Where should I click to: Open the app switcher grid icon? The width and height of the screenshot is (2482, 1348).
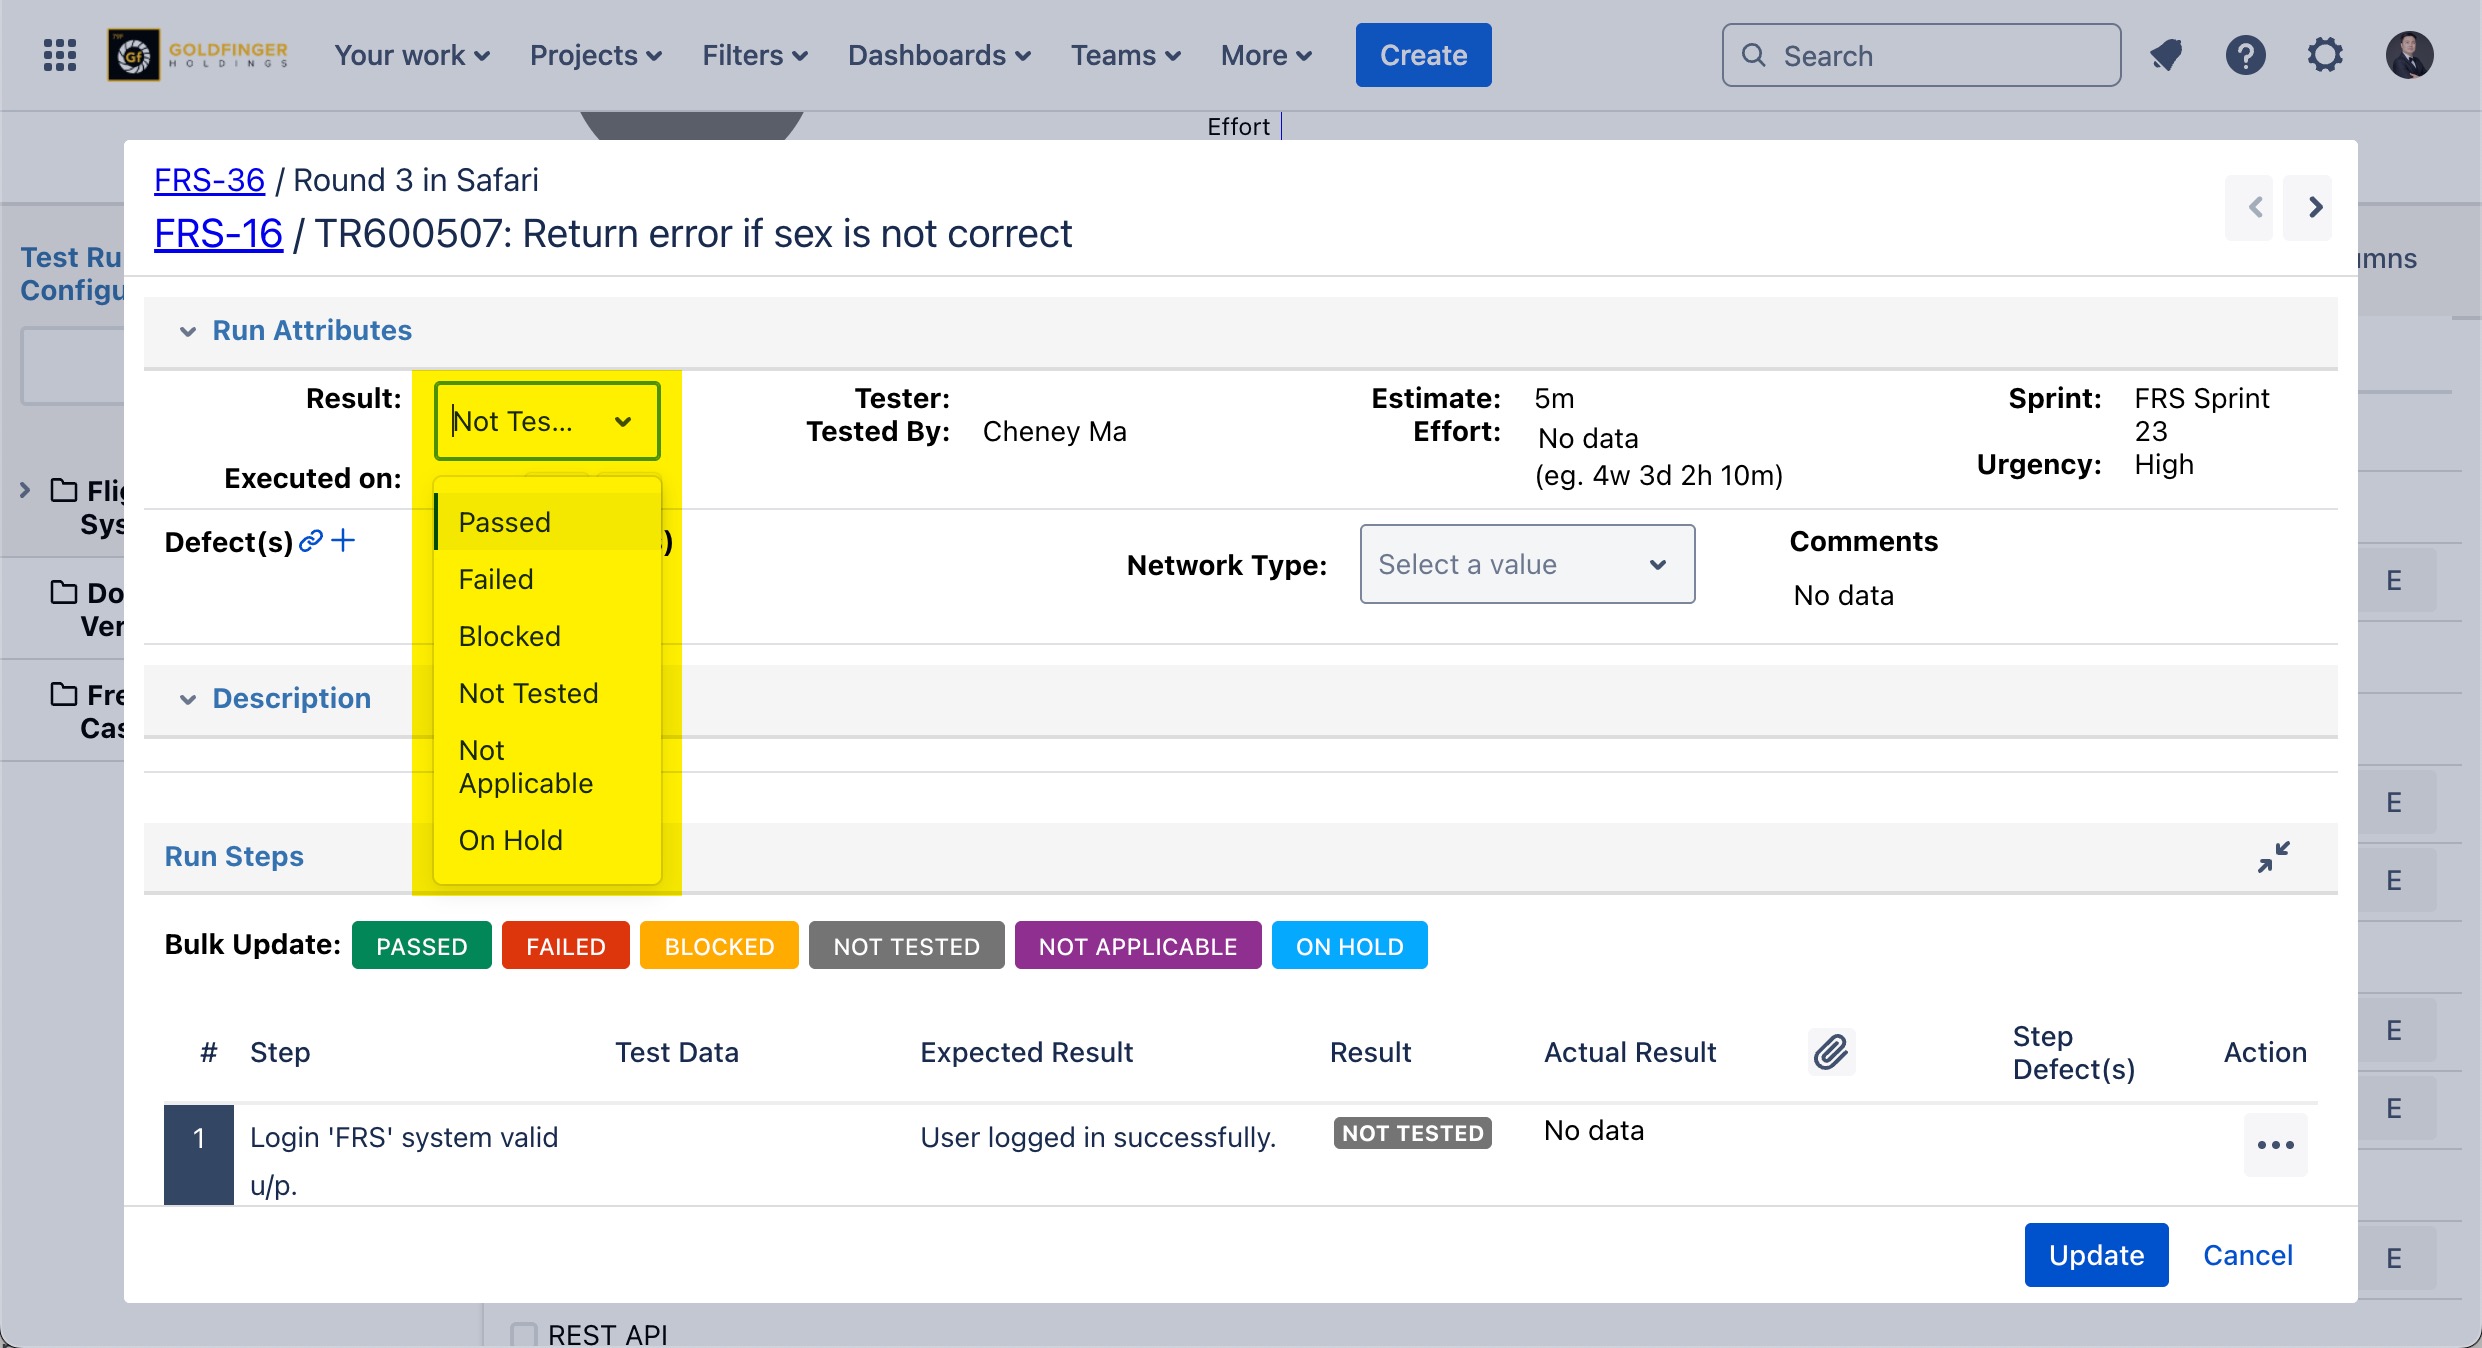60,55
